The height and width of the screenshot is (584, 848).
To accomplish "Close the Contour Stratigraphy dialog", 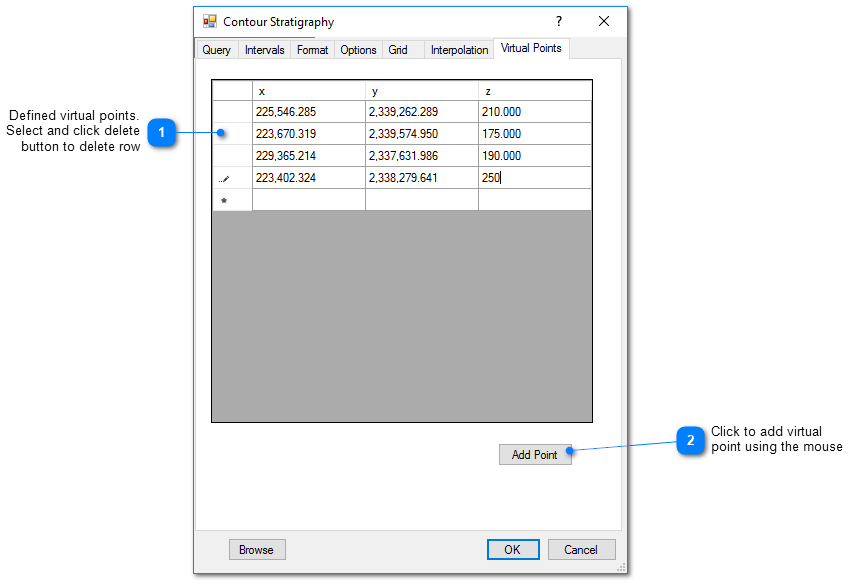I will 604,21.
